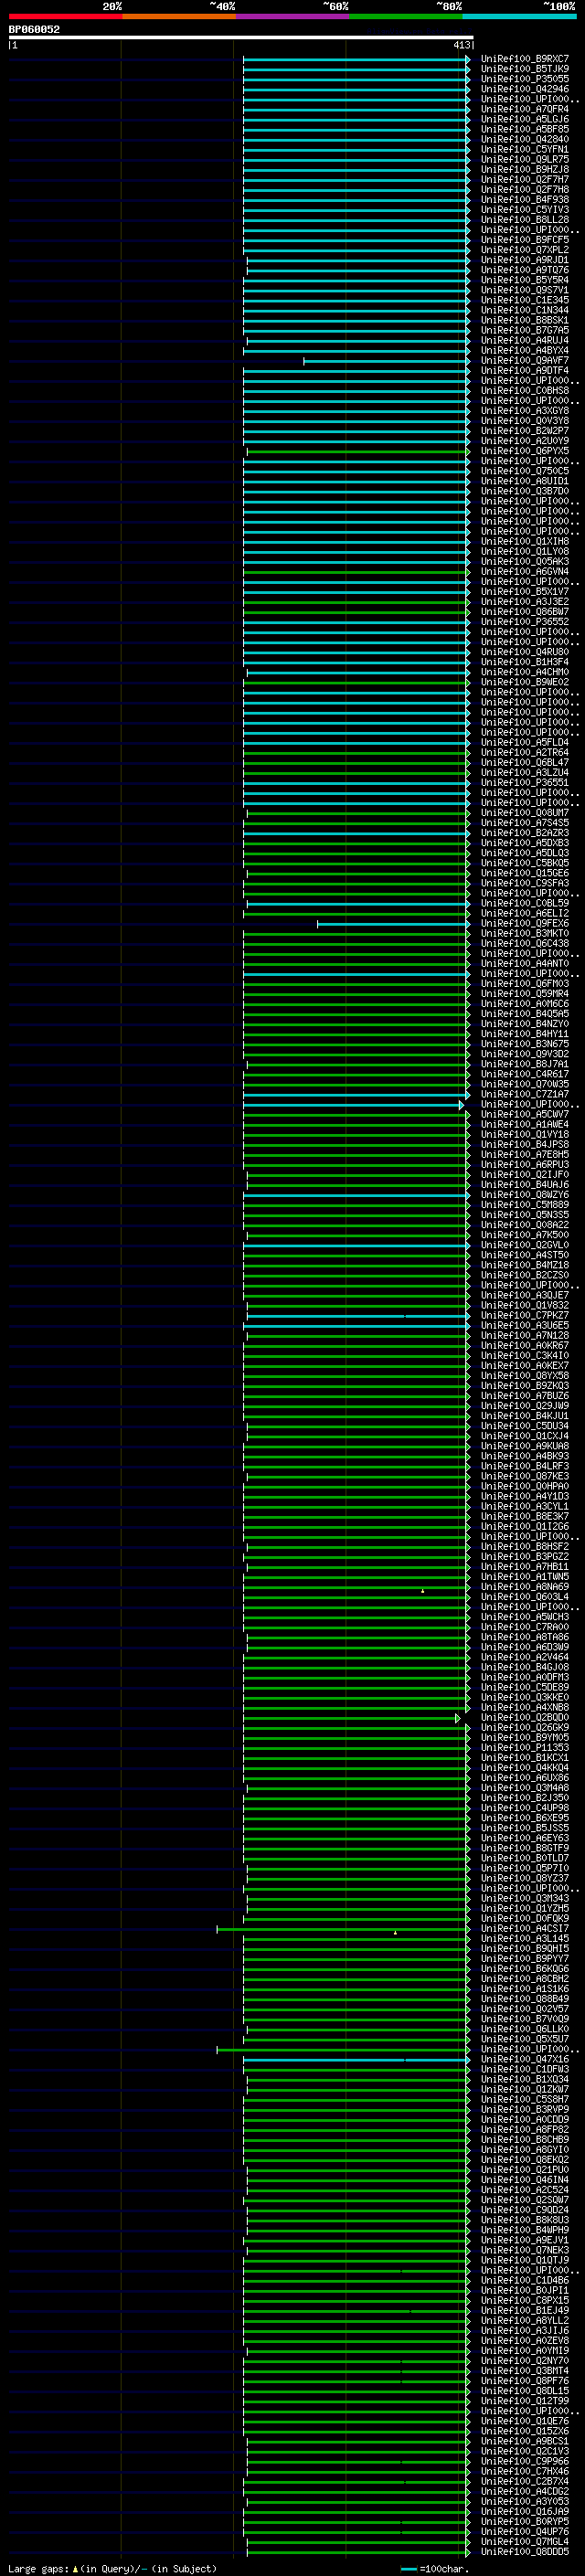The width and height of the screenshot is (585, 2576).
Task: Select hit label UniRef100_Q2BQD0
Action: point(525,1718)
